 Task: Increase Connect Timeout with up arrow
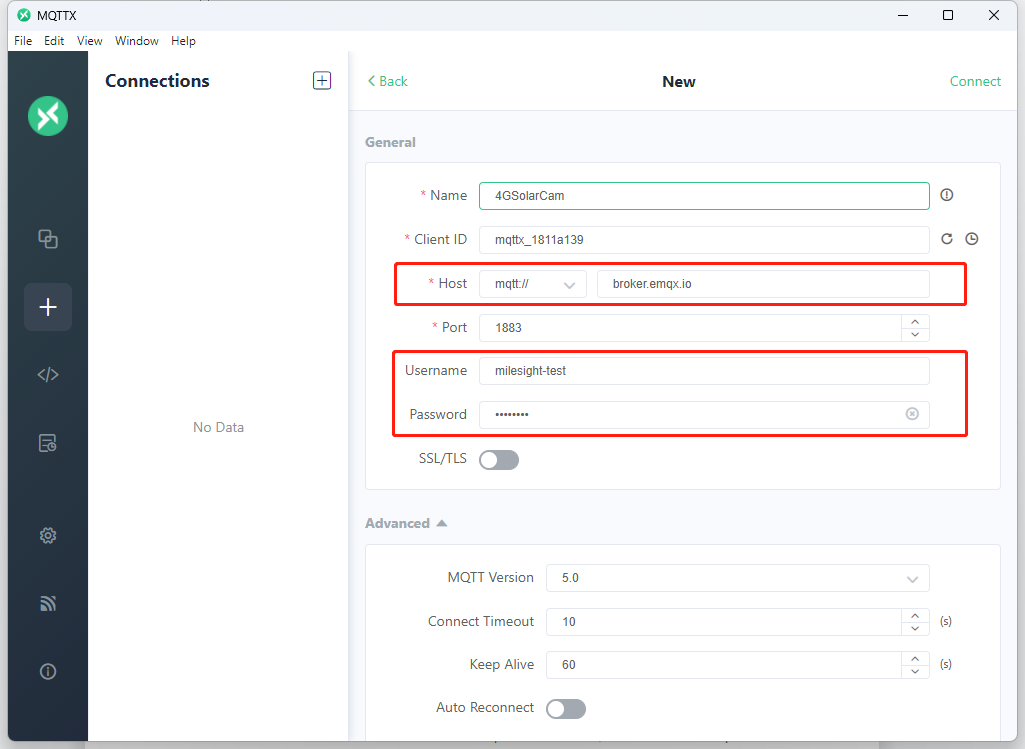[x=915, y=616]
